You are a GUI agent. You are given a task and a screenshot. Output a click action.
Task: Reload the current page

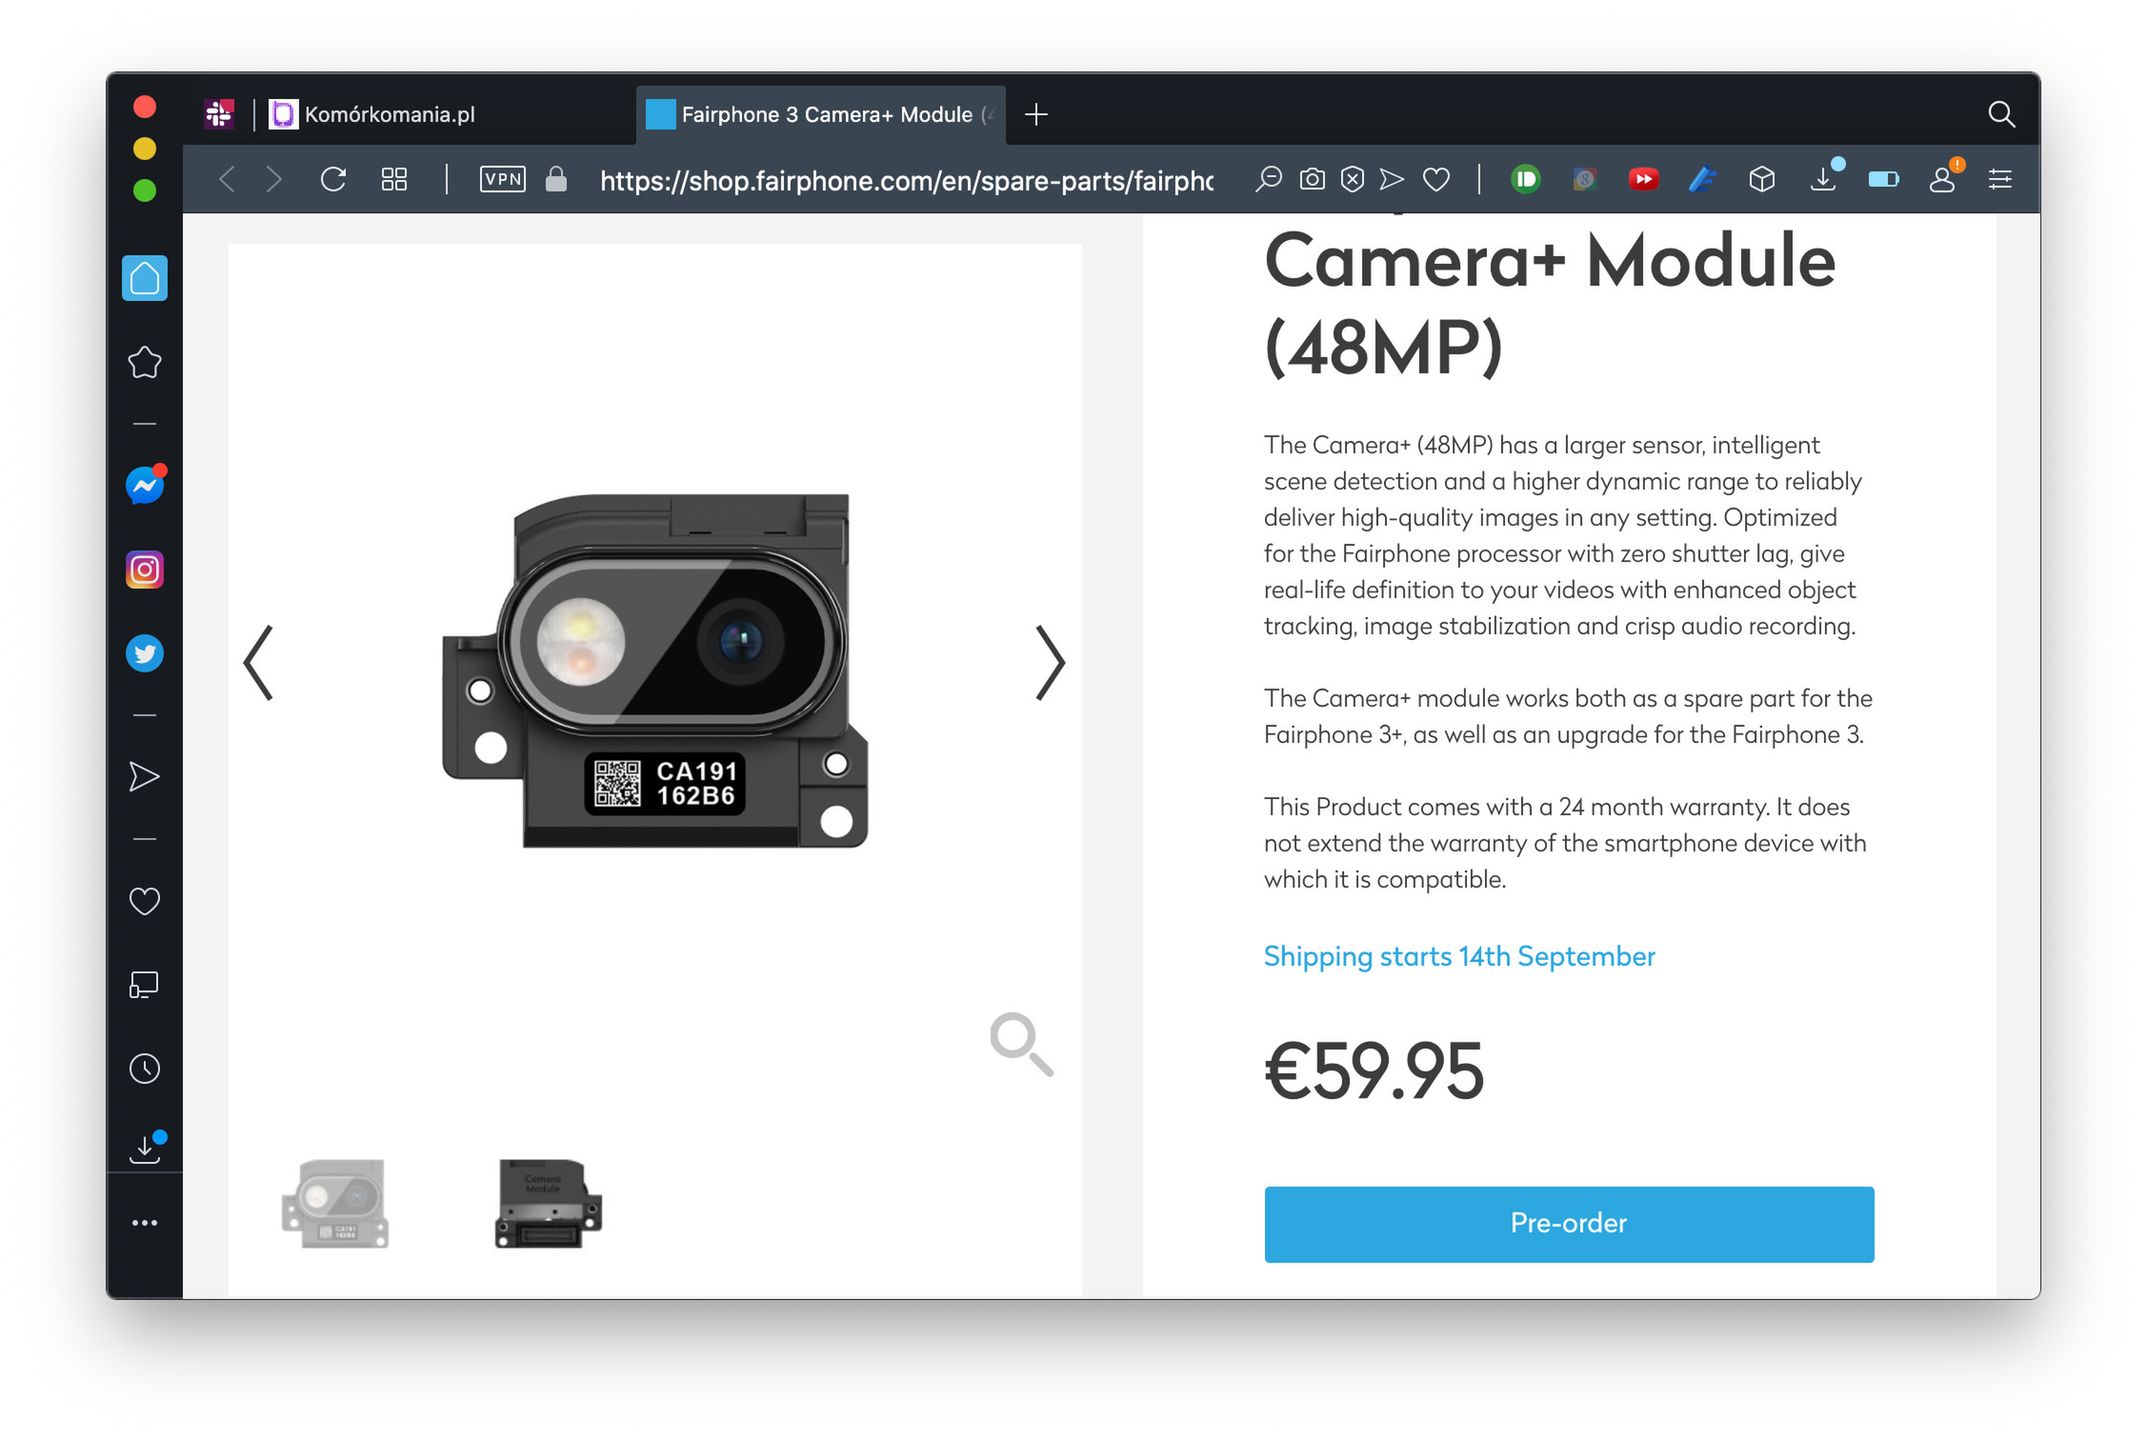pyautogui.click(x=333, y=179)
